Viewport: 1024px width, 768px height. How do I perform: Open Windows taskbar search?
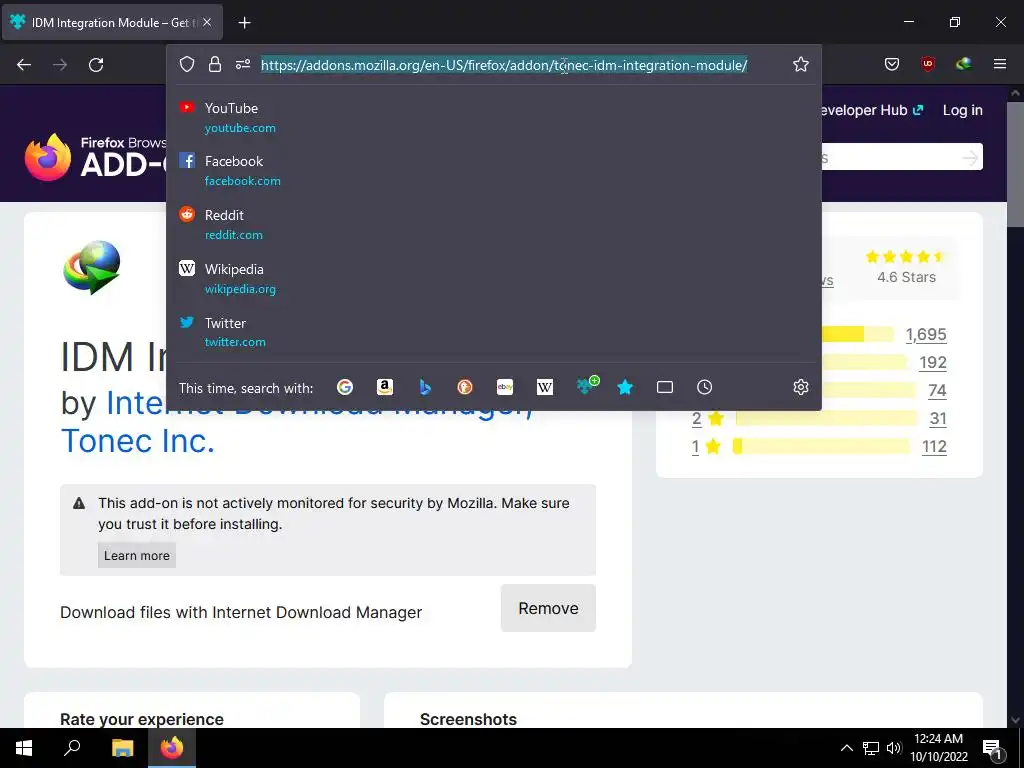[x=72, y=748]
